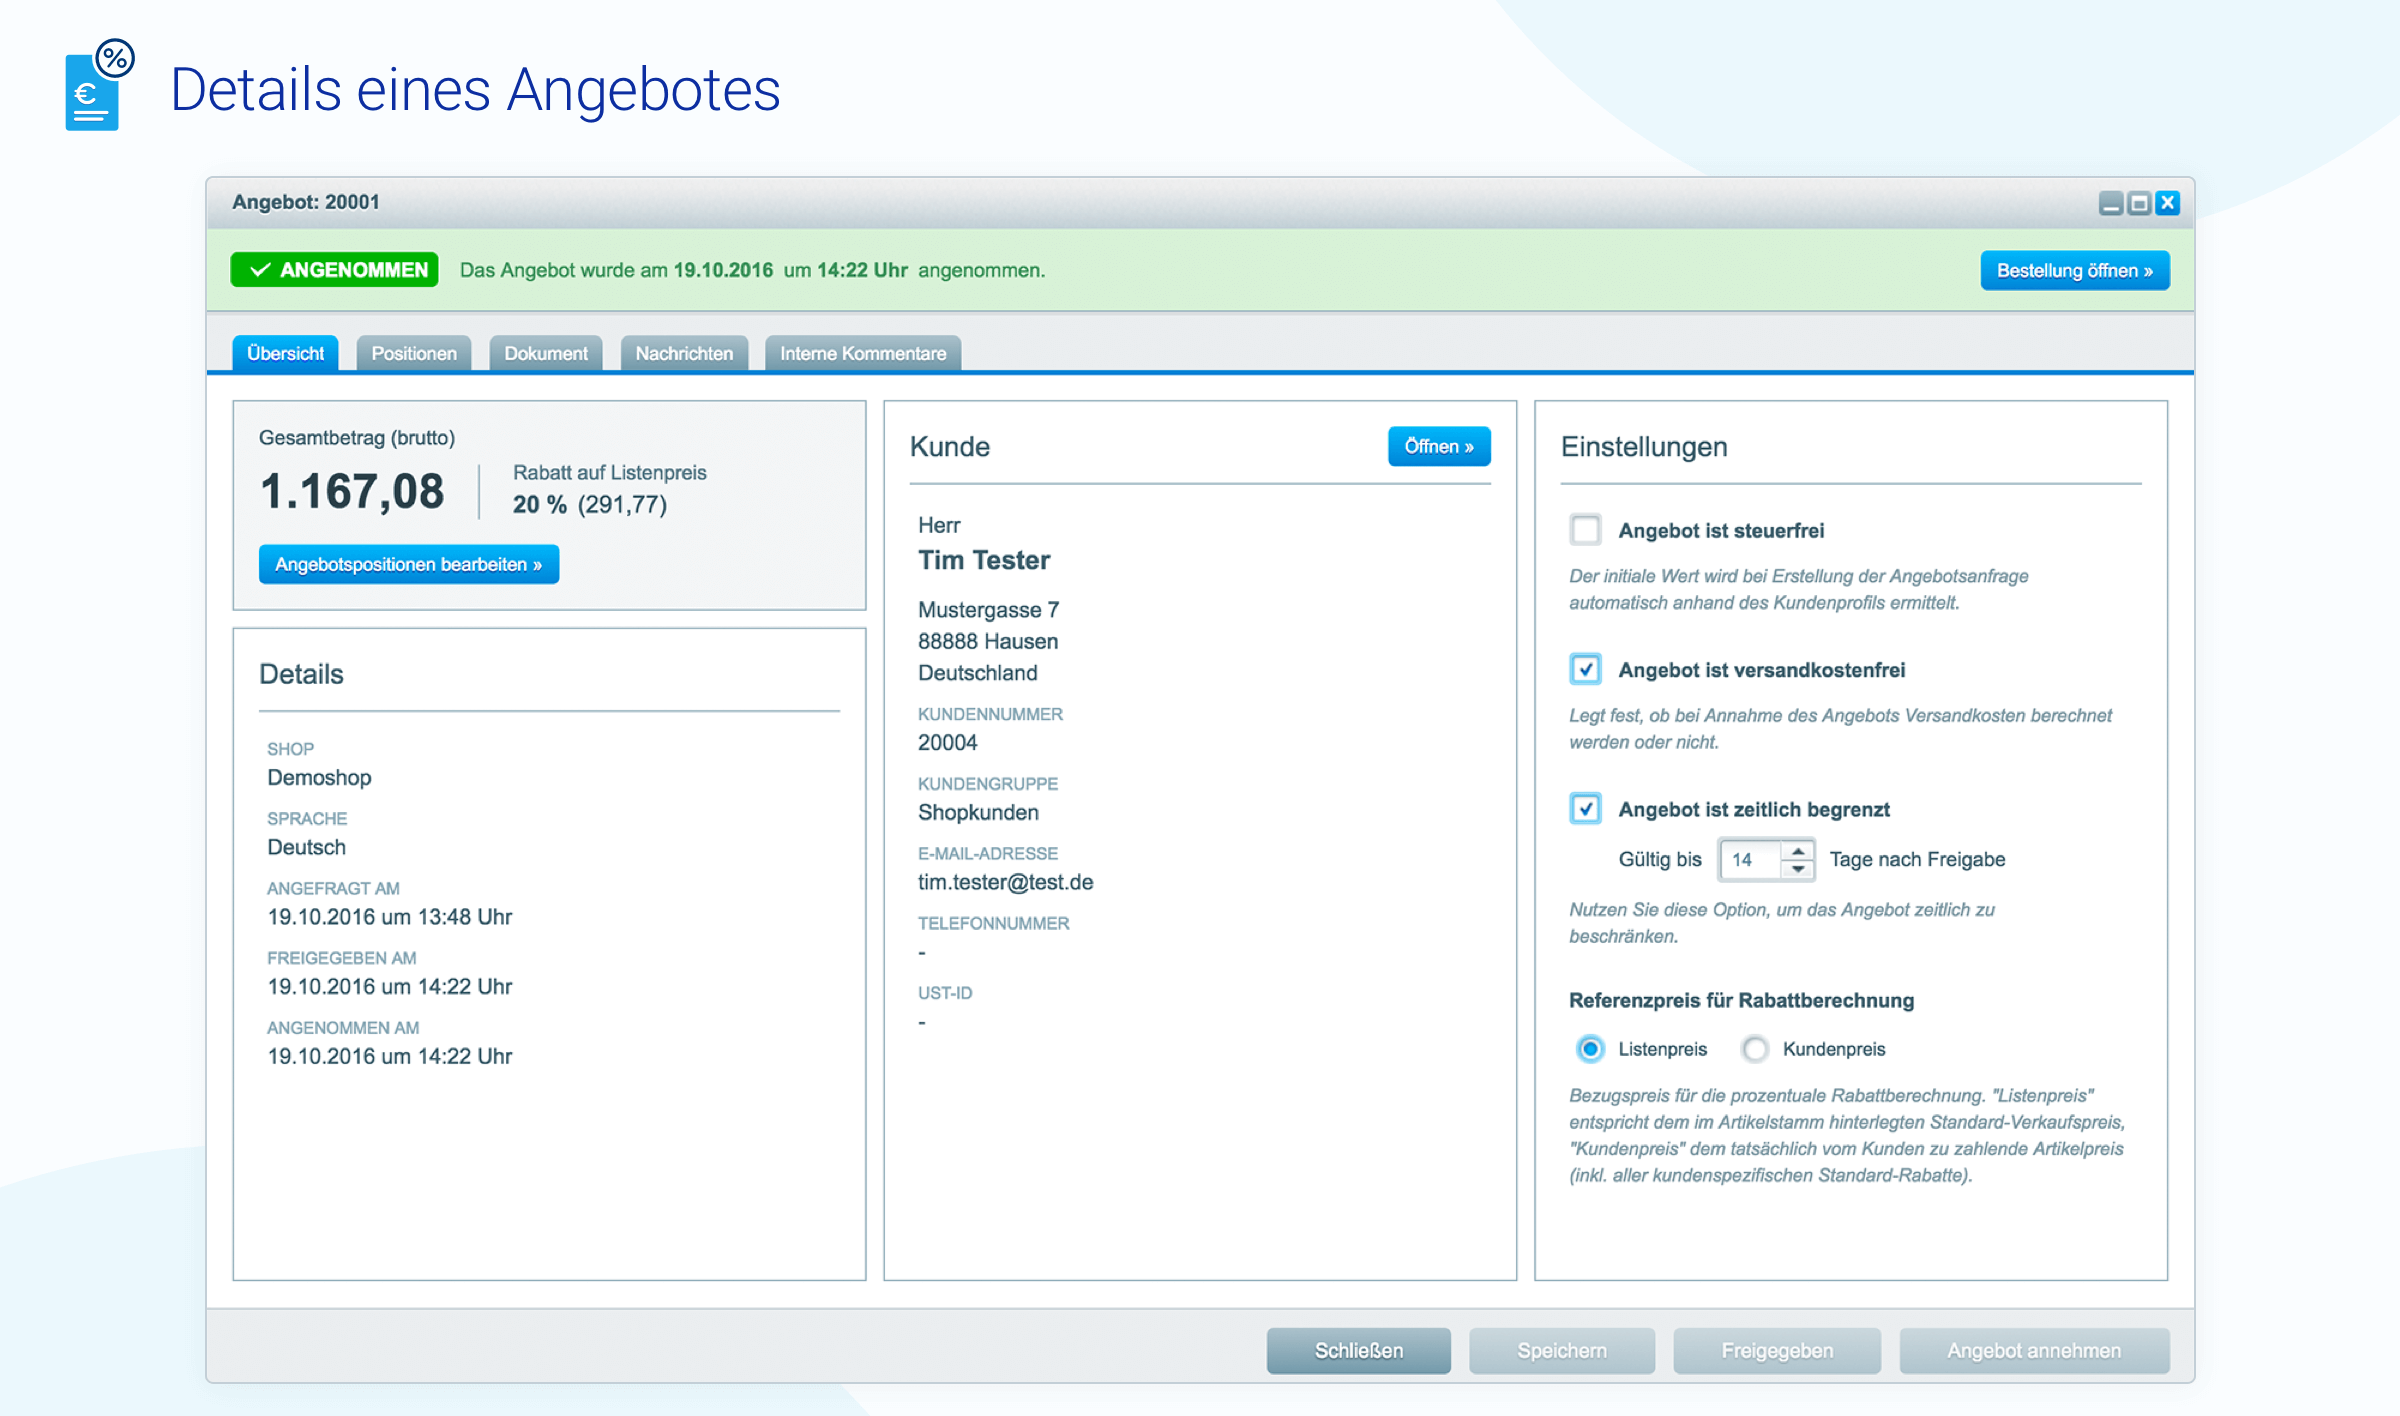This screenshot has height=1416, width=2400.
Task: Click the 'Angebot annehmen' button
Action: (x=2034, y=1351)
